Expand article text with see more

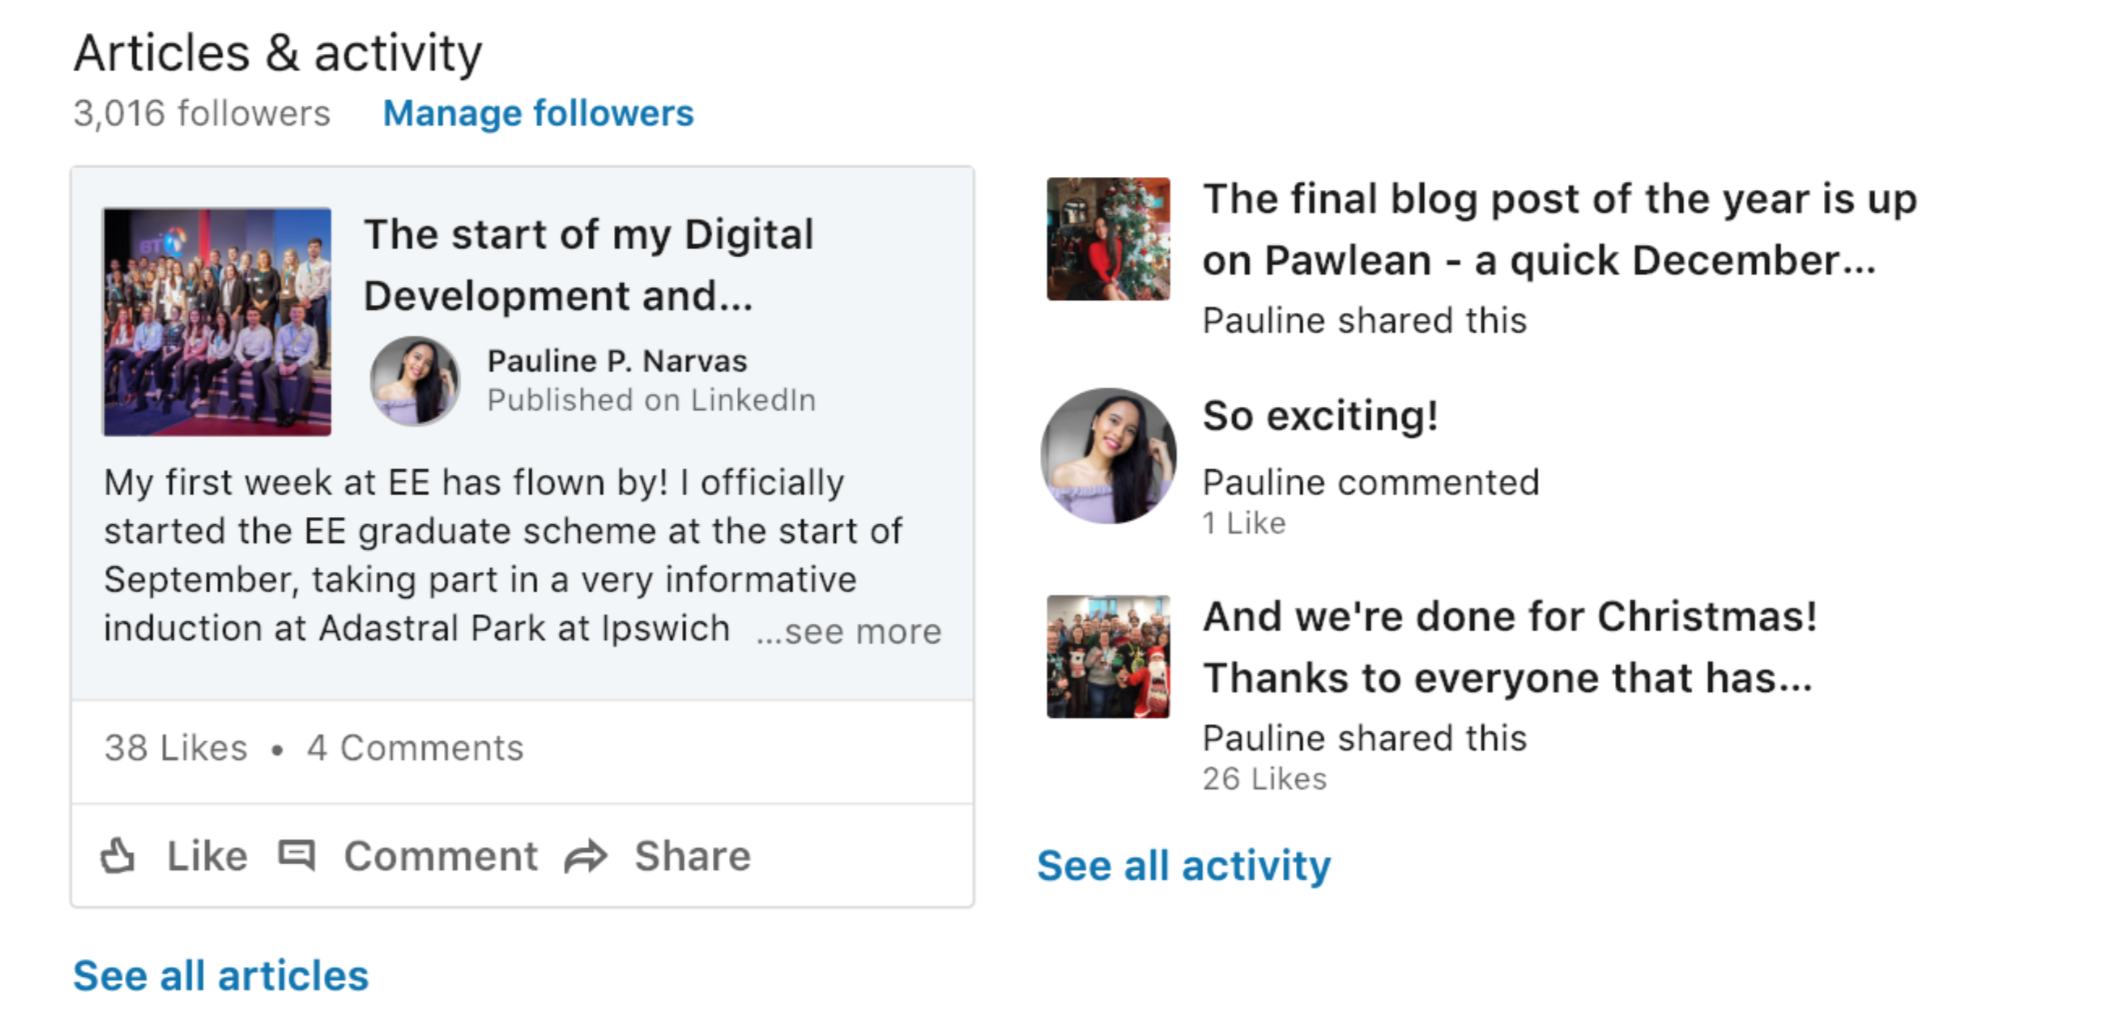[848, 632]
